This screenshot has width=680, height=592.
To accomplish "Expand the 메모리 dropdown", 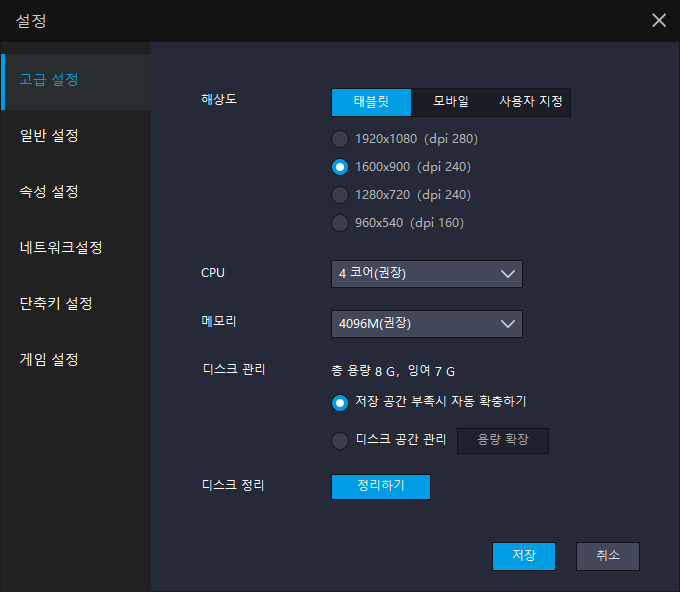I will tap(427, 324).
